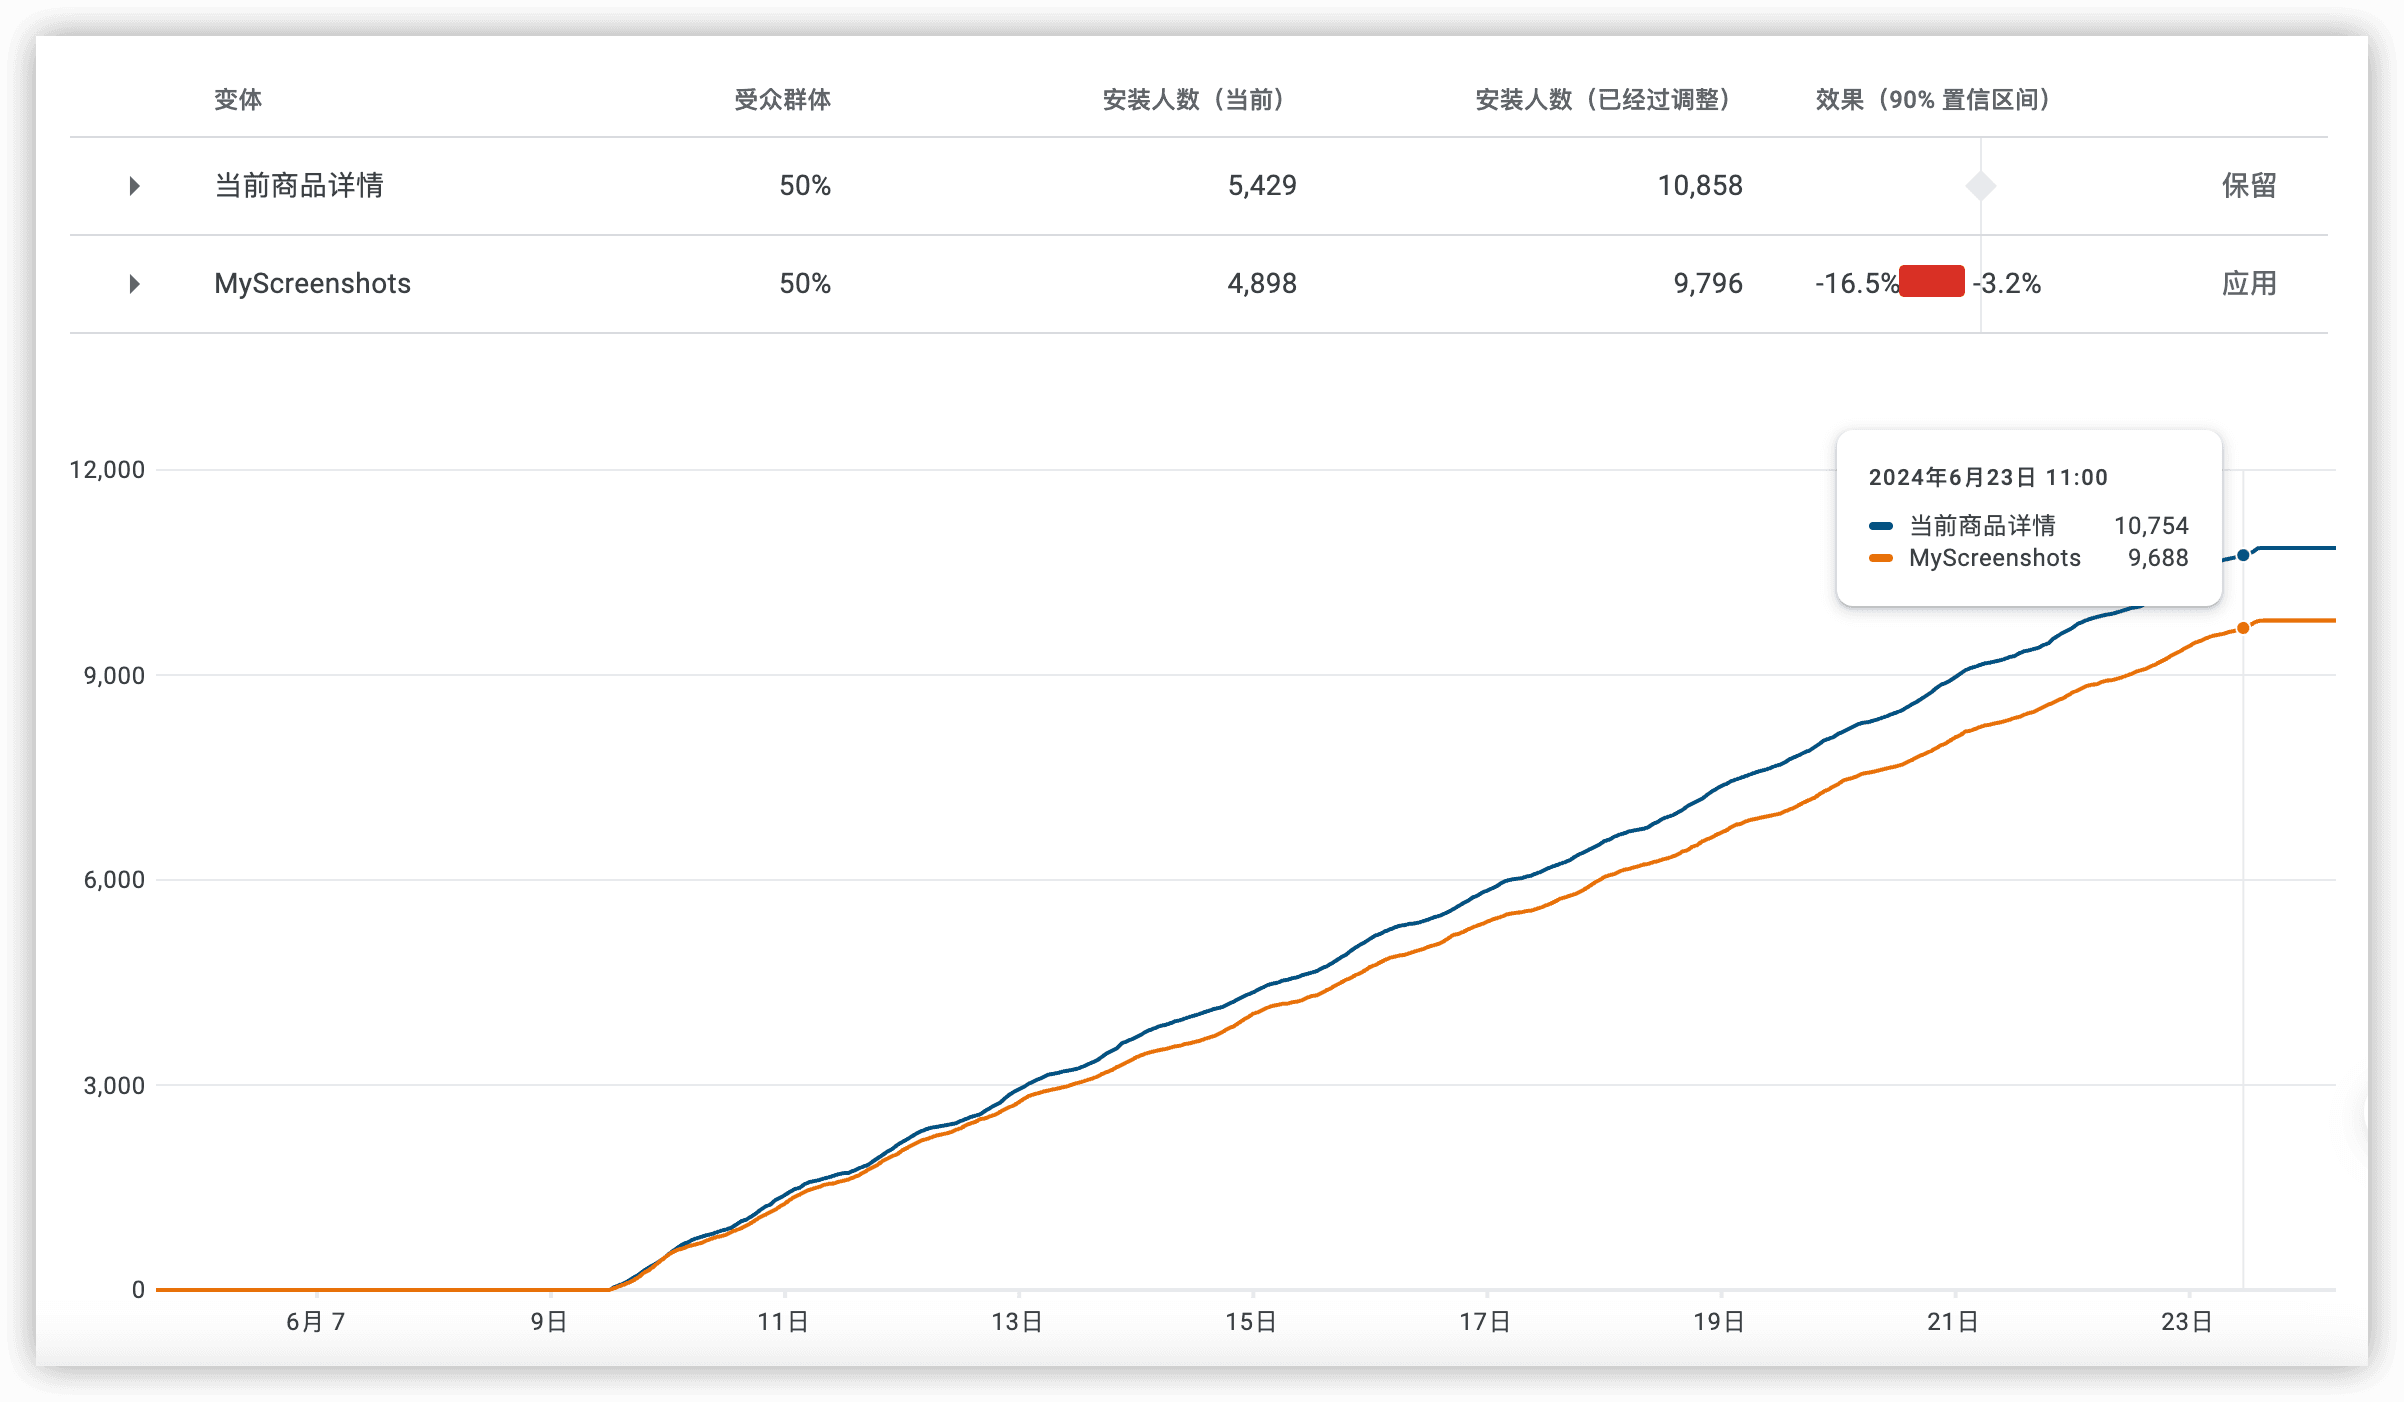Click the grey diamond baseline marker
The width and height of the screenshot is (2404, 1402).
click(1981, 186)
